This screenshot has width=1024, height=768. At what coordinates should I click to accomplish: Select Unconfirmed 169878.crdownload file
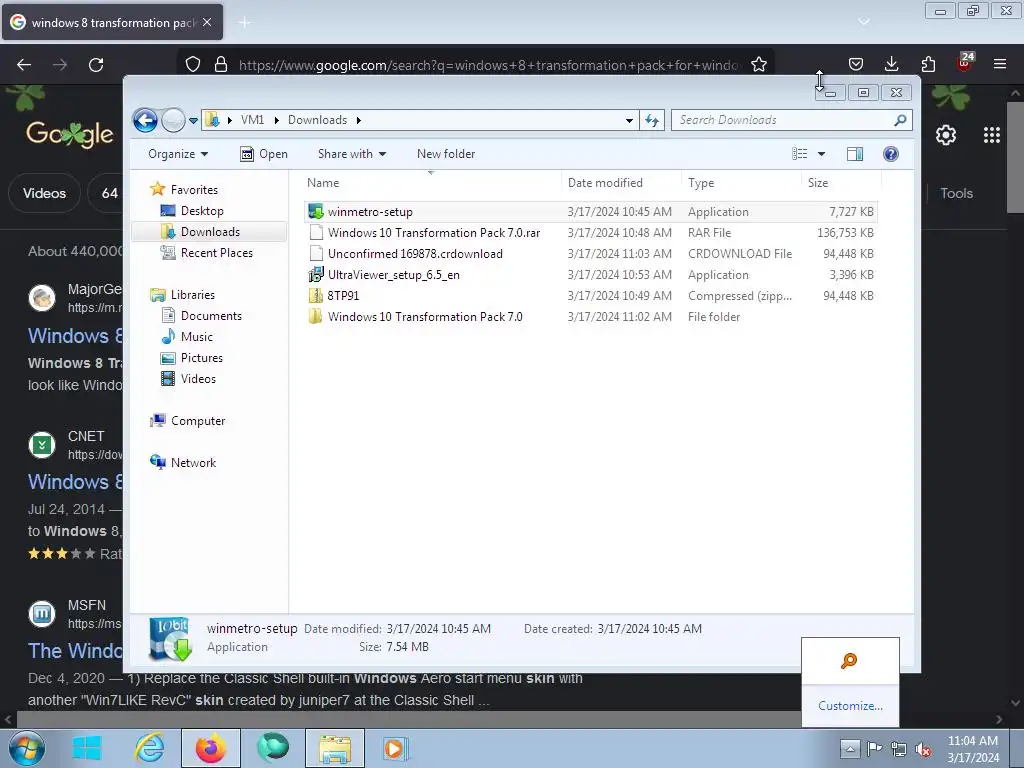(x=591, y=253)
